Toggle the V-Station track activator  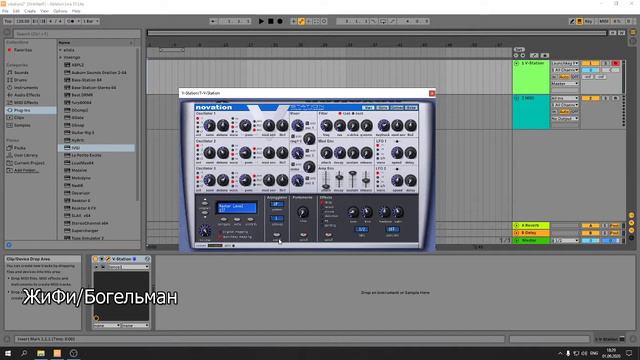[590, 63]
